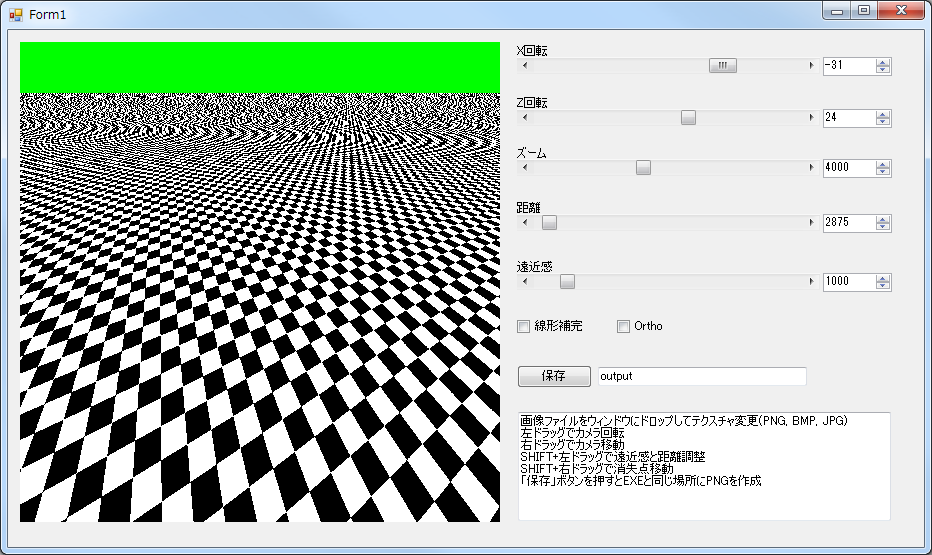Decrease X回転 value with spinner down arrow

point(883,70)
